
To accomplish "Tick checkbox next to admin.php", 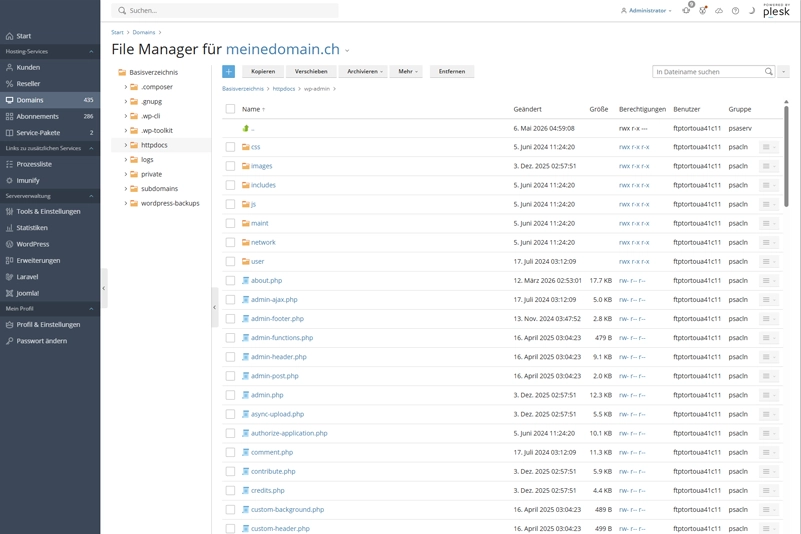I will [x=230, y=395].
